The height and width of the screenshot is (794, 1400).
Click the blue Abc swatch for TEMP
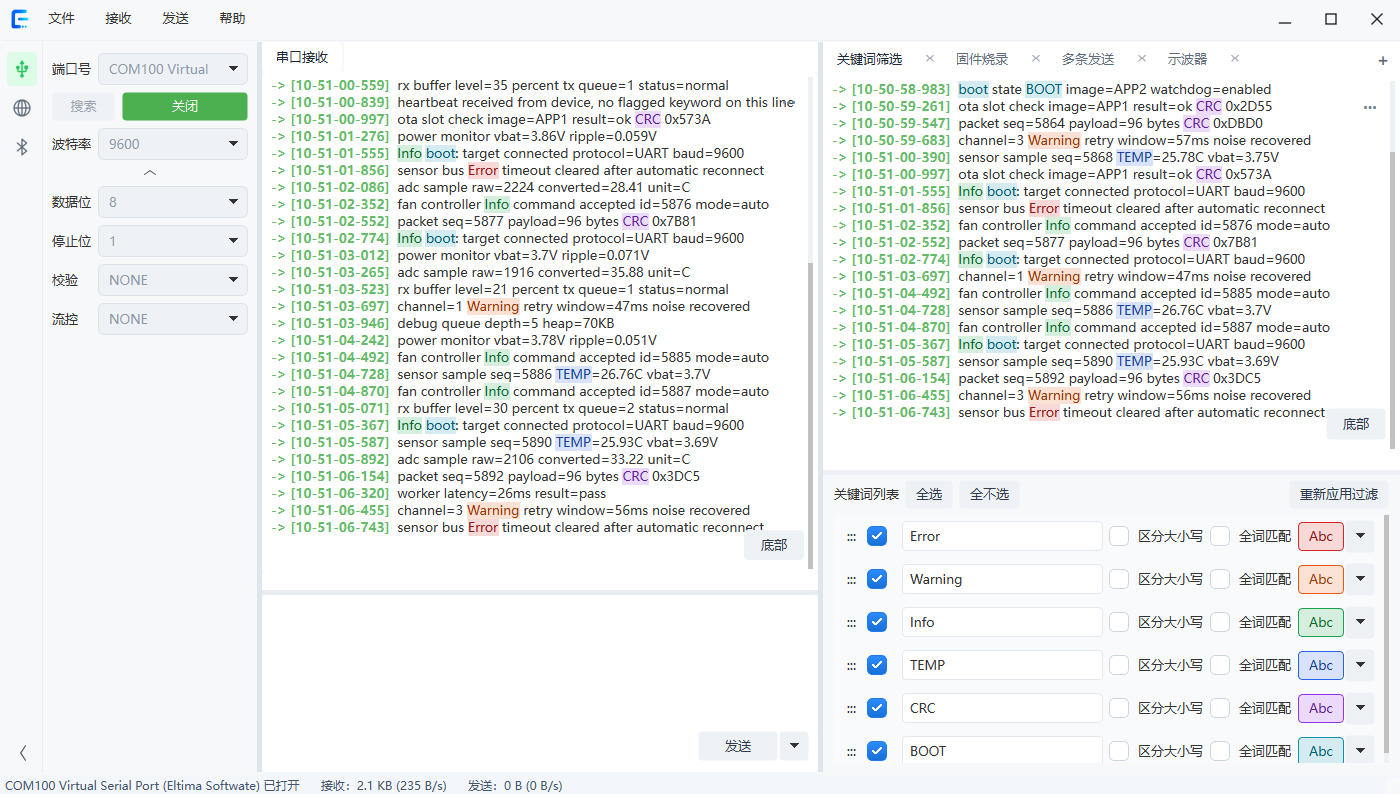point(1321,665)
